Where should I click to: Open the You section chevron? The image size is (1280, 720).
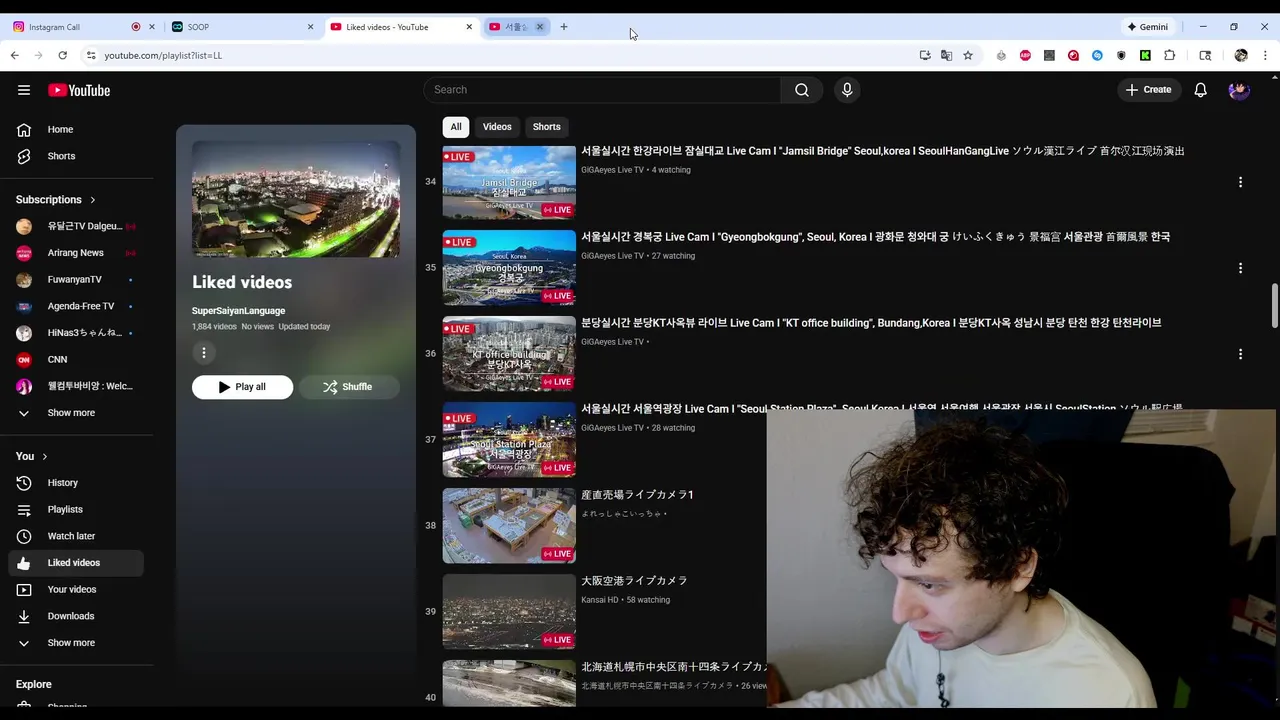tap(44, 456)
